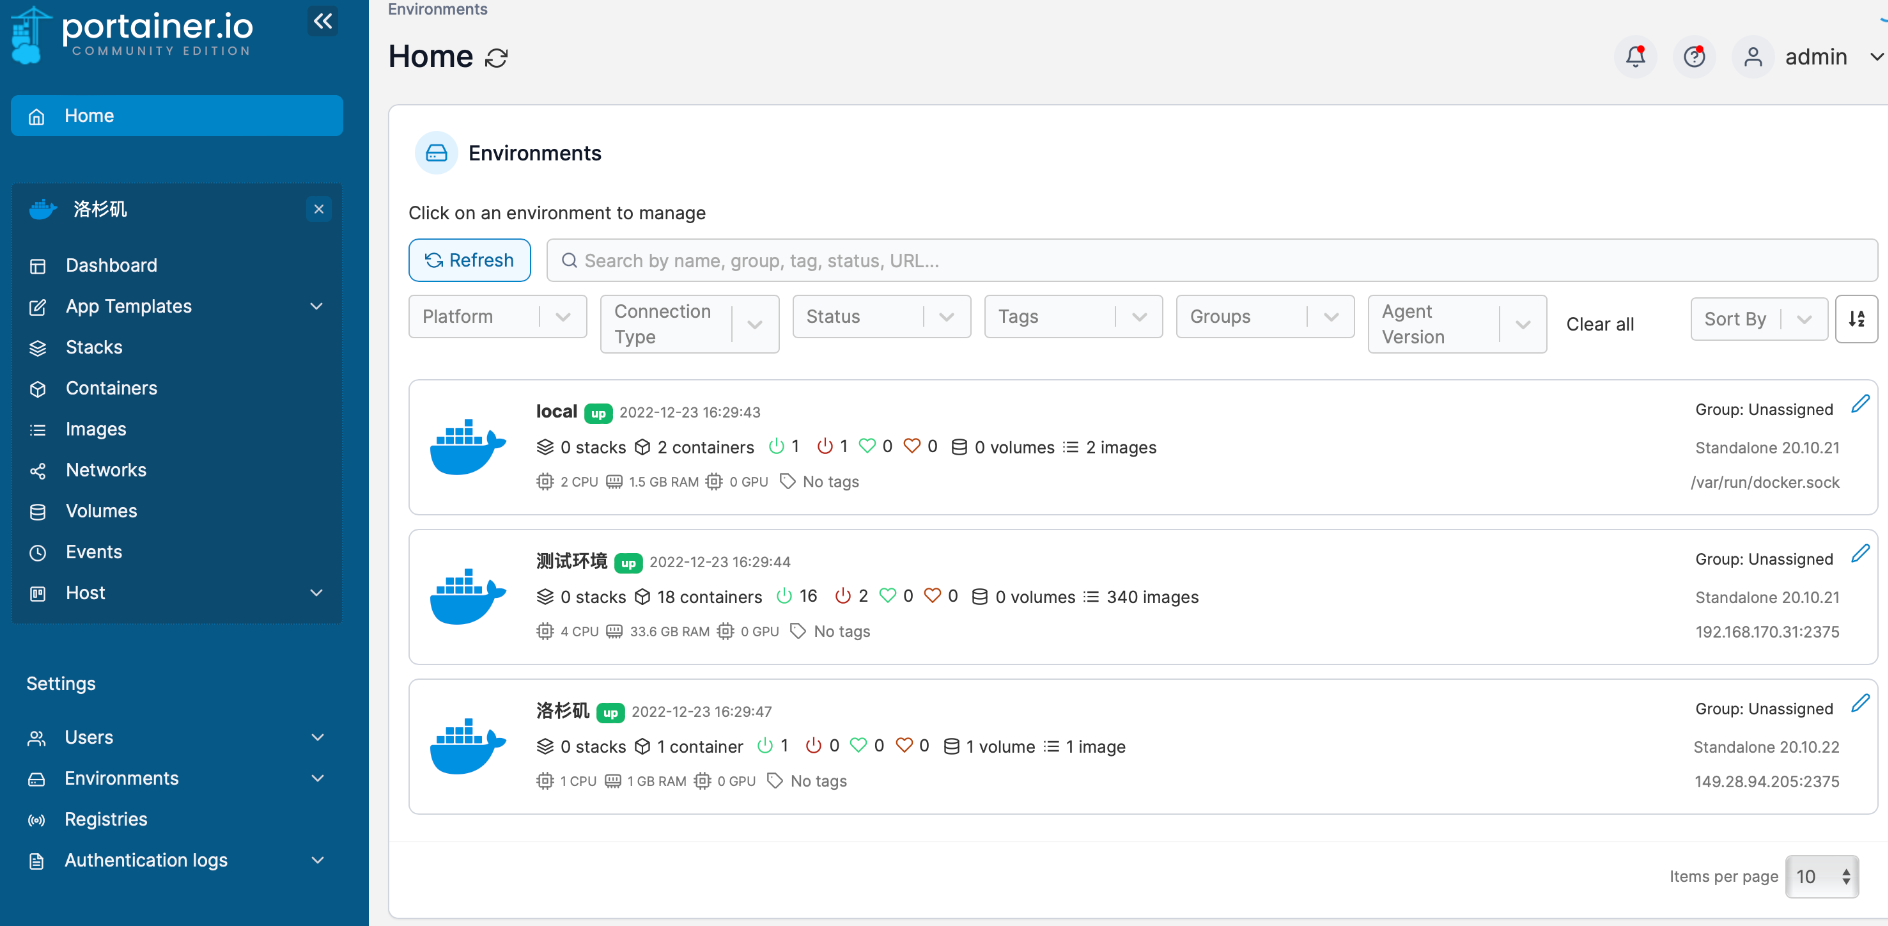The width and height of the screenshot is (1888, 926).
Task: Open the 洛杉矶 environment card by its name
Action: point(563,711)
